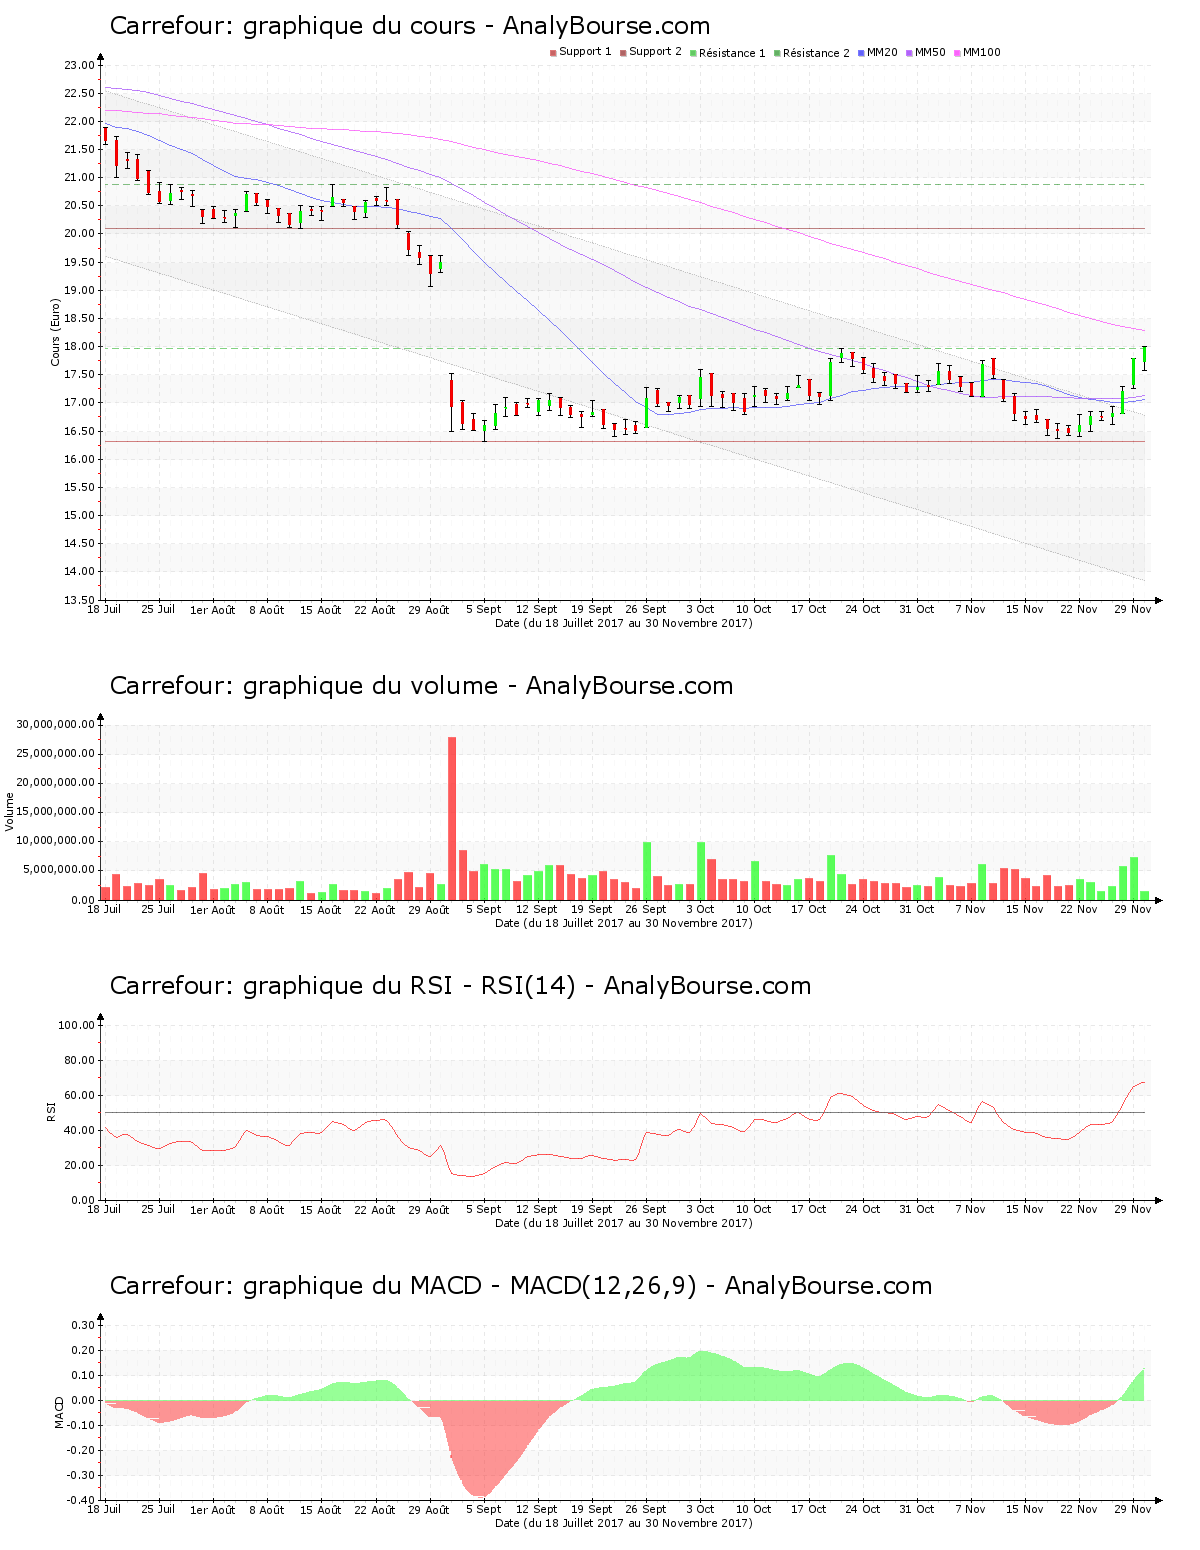This screenshot has height=1550, width=1200.
Task: Click "7 Nov" date on RSI chart axis
Action: tap(971, 1209)
